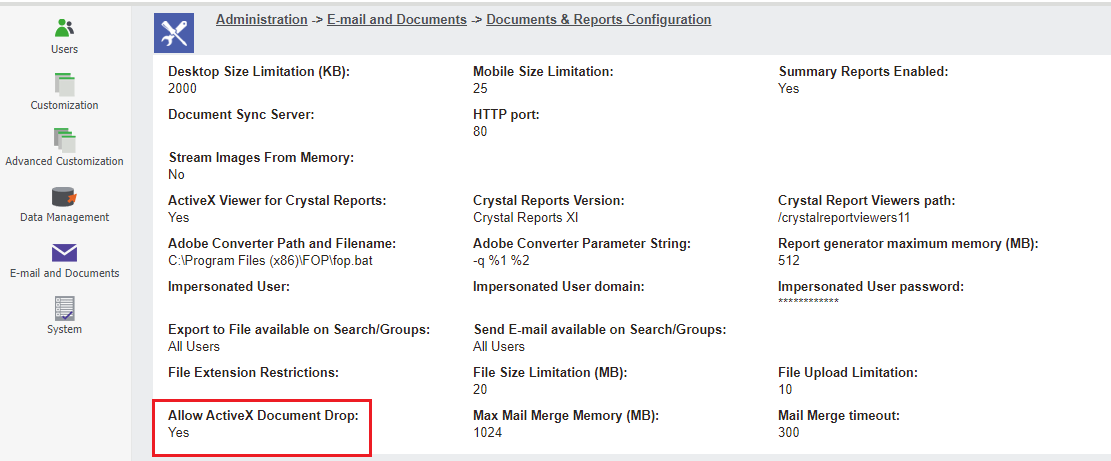Click the Impersonated User label
This screenshot has width=1111, height=461.
(230, 287)
